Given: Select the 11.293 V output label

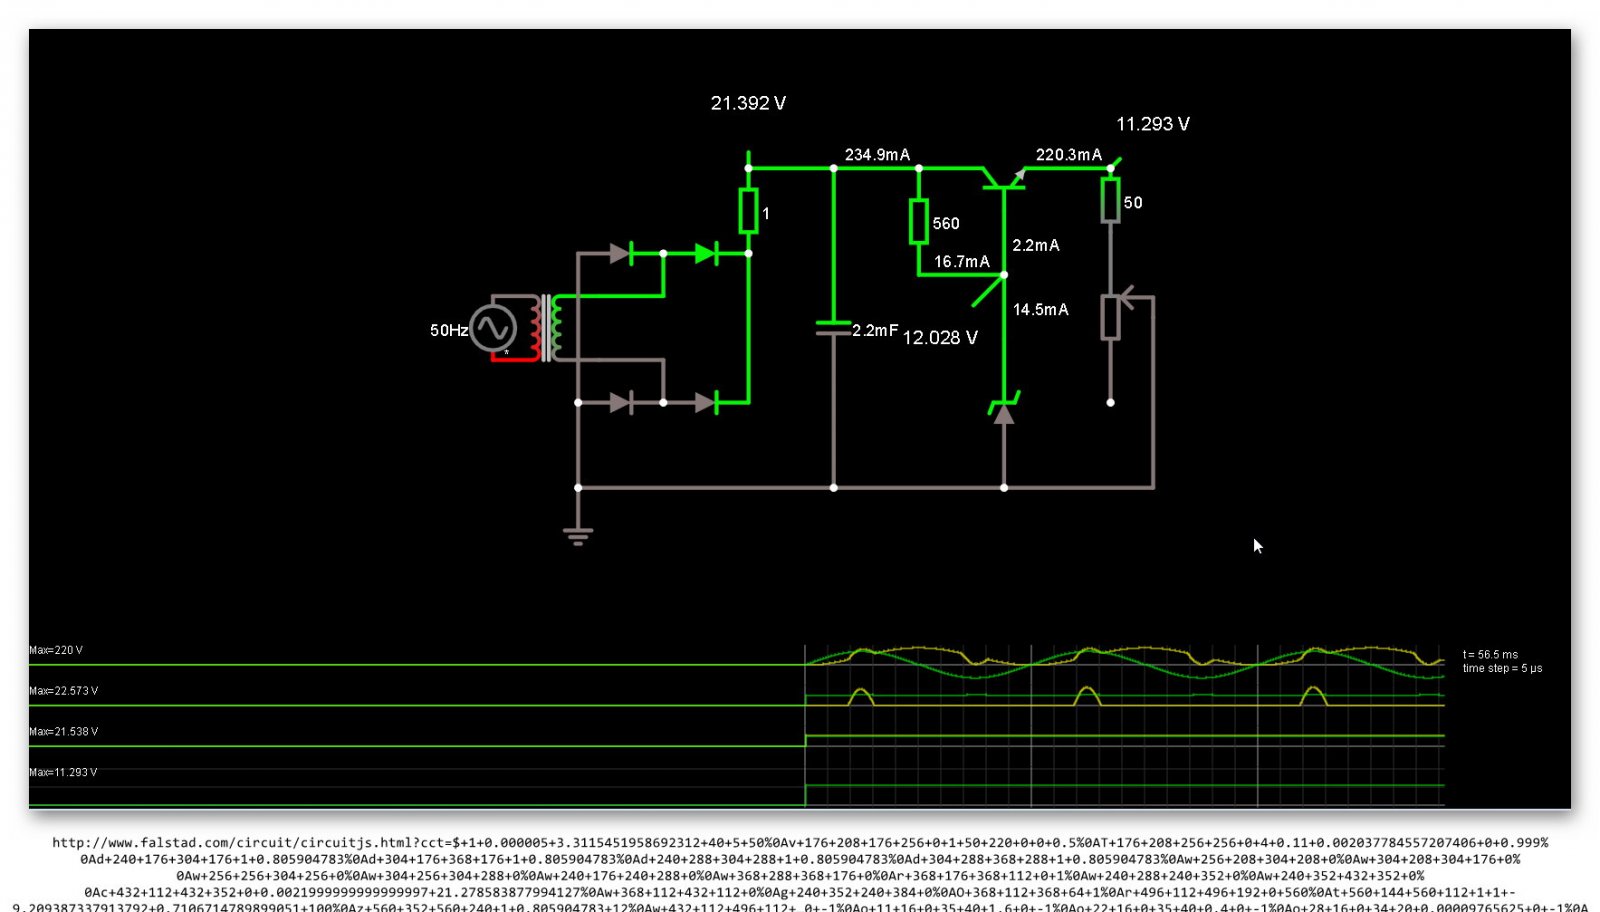Looking at the screenshot, I should [x=1152, y=124].
